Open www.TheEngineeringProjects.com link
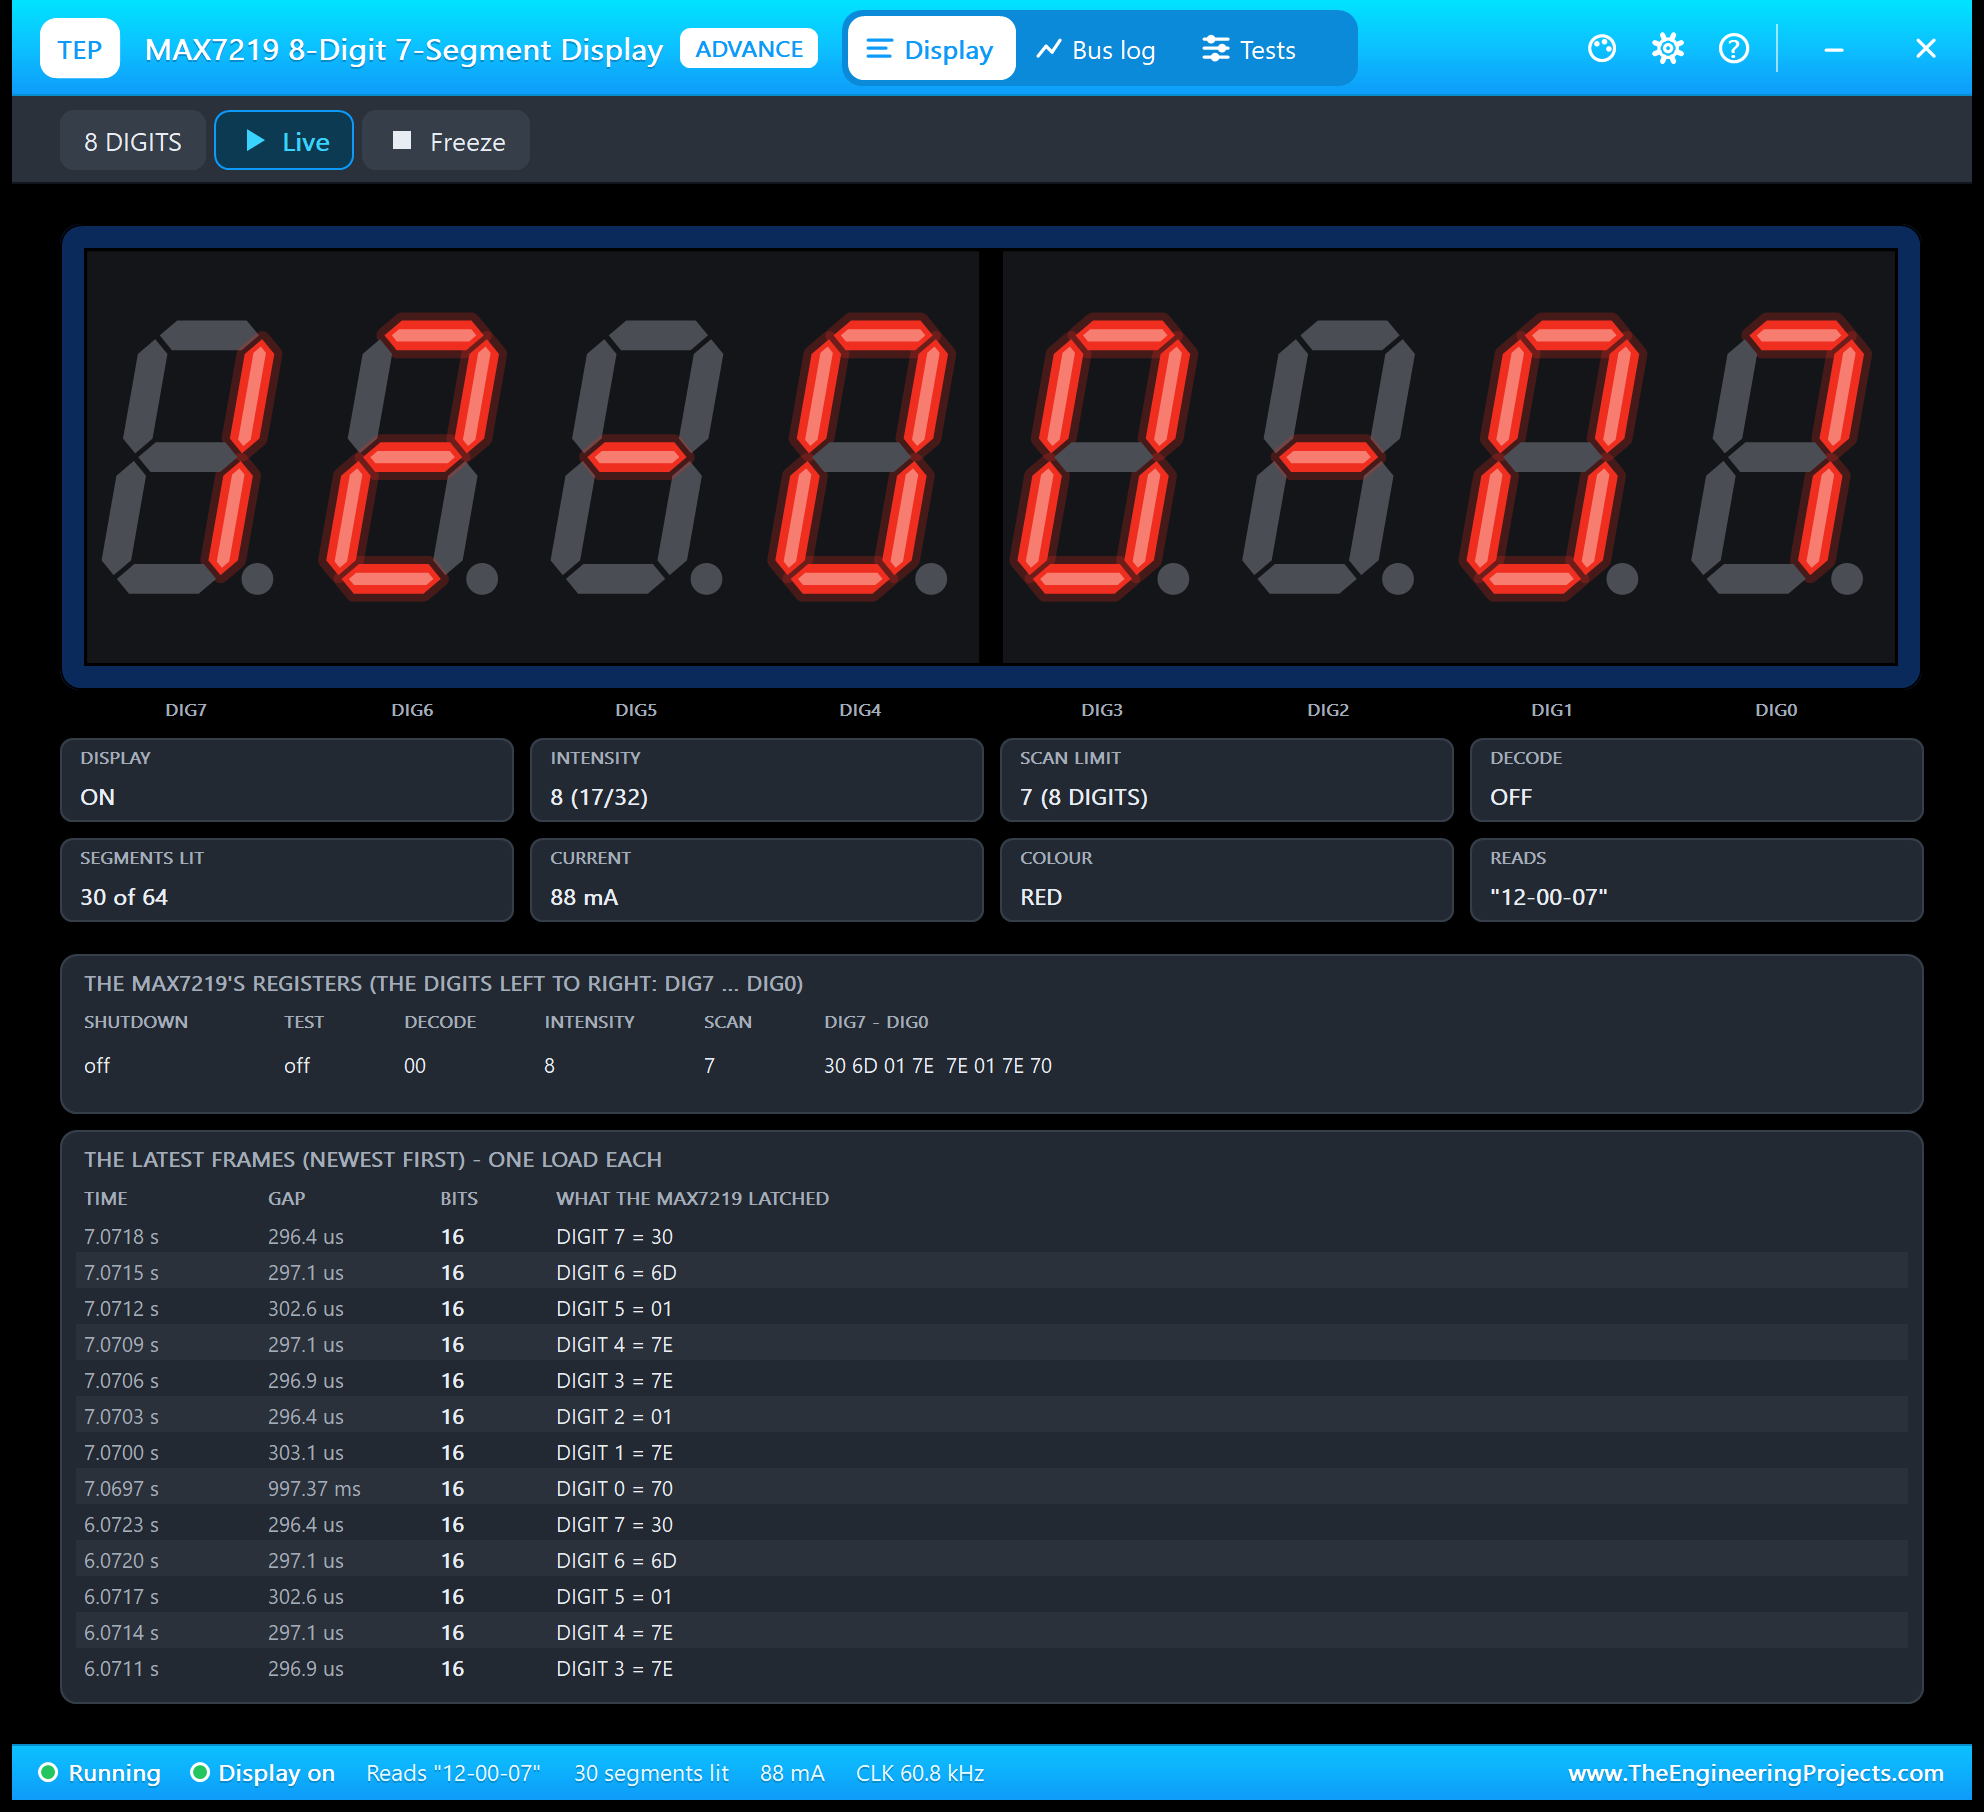The image size is (1984, 1812). [x=1756, y=1773]
